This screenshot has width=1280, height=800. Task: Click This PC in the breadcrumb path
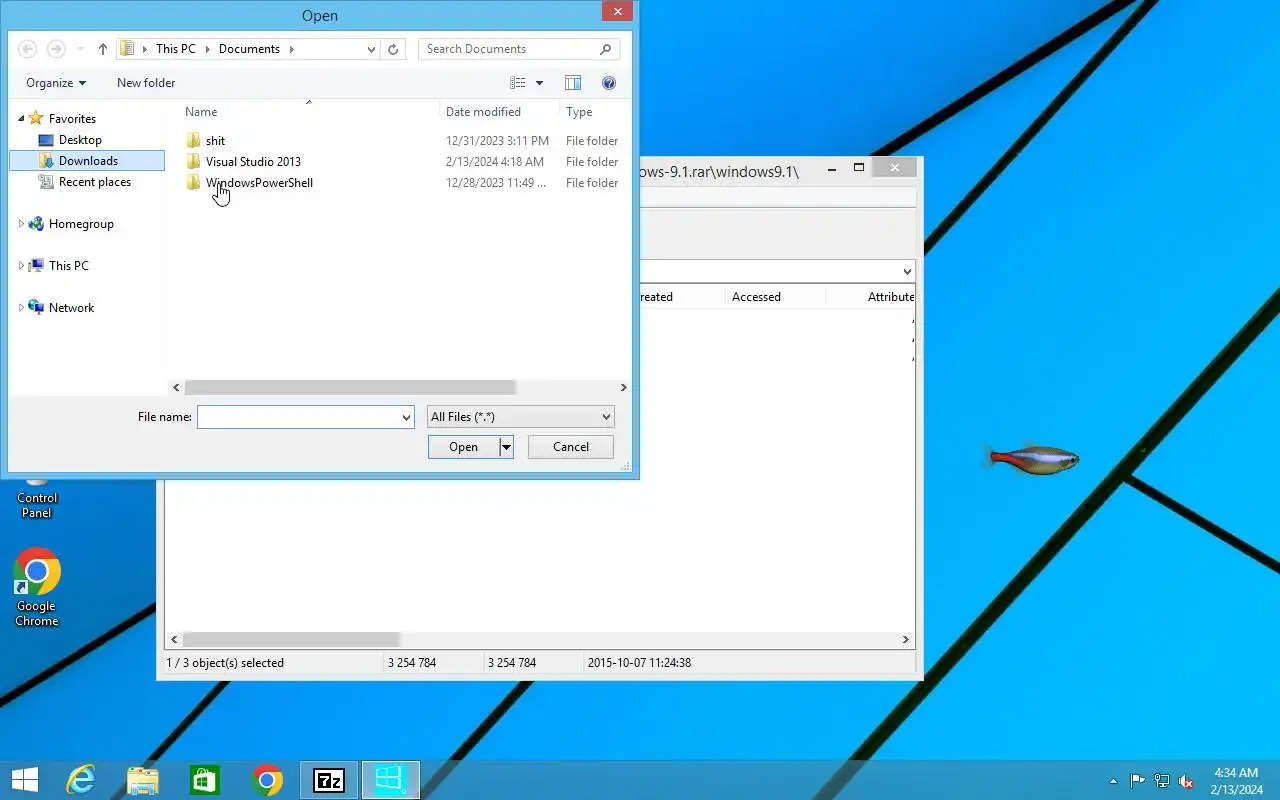176,49
